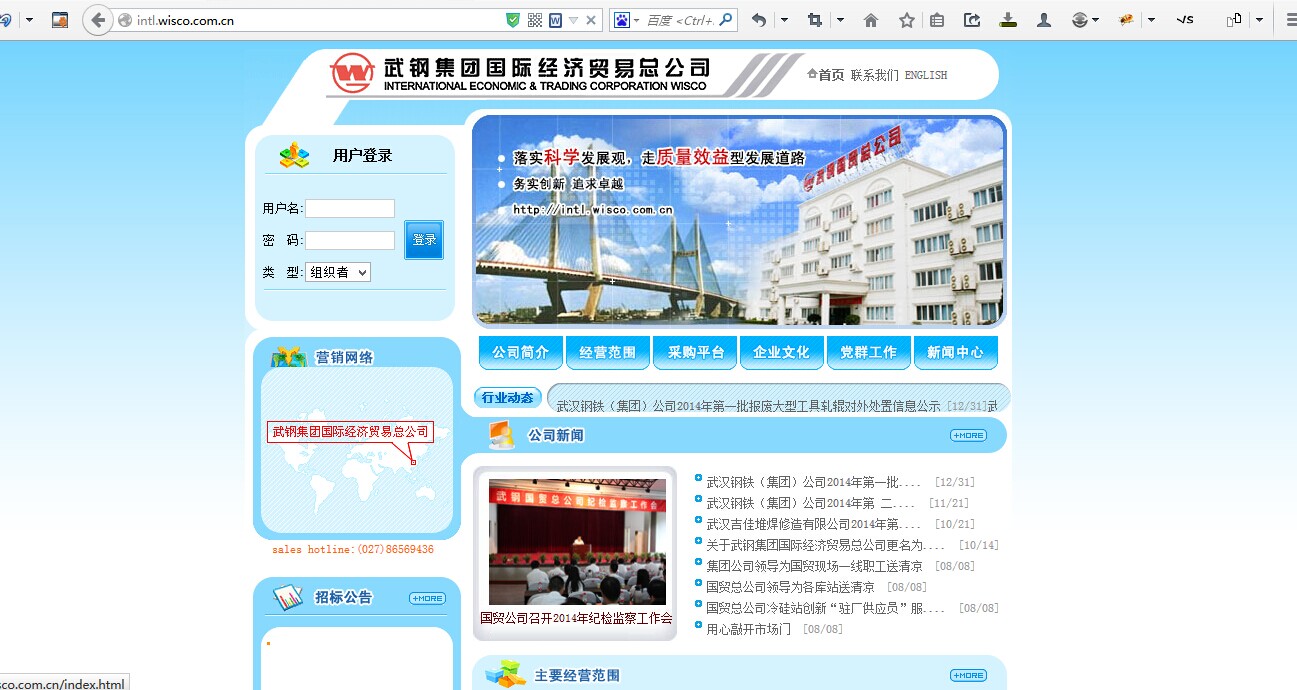Viewport: 1297px width, 690px height.
Task: Open the 企业文化 navigation tab
Action: click(x=782, y=352)
